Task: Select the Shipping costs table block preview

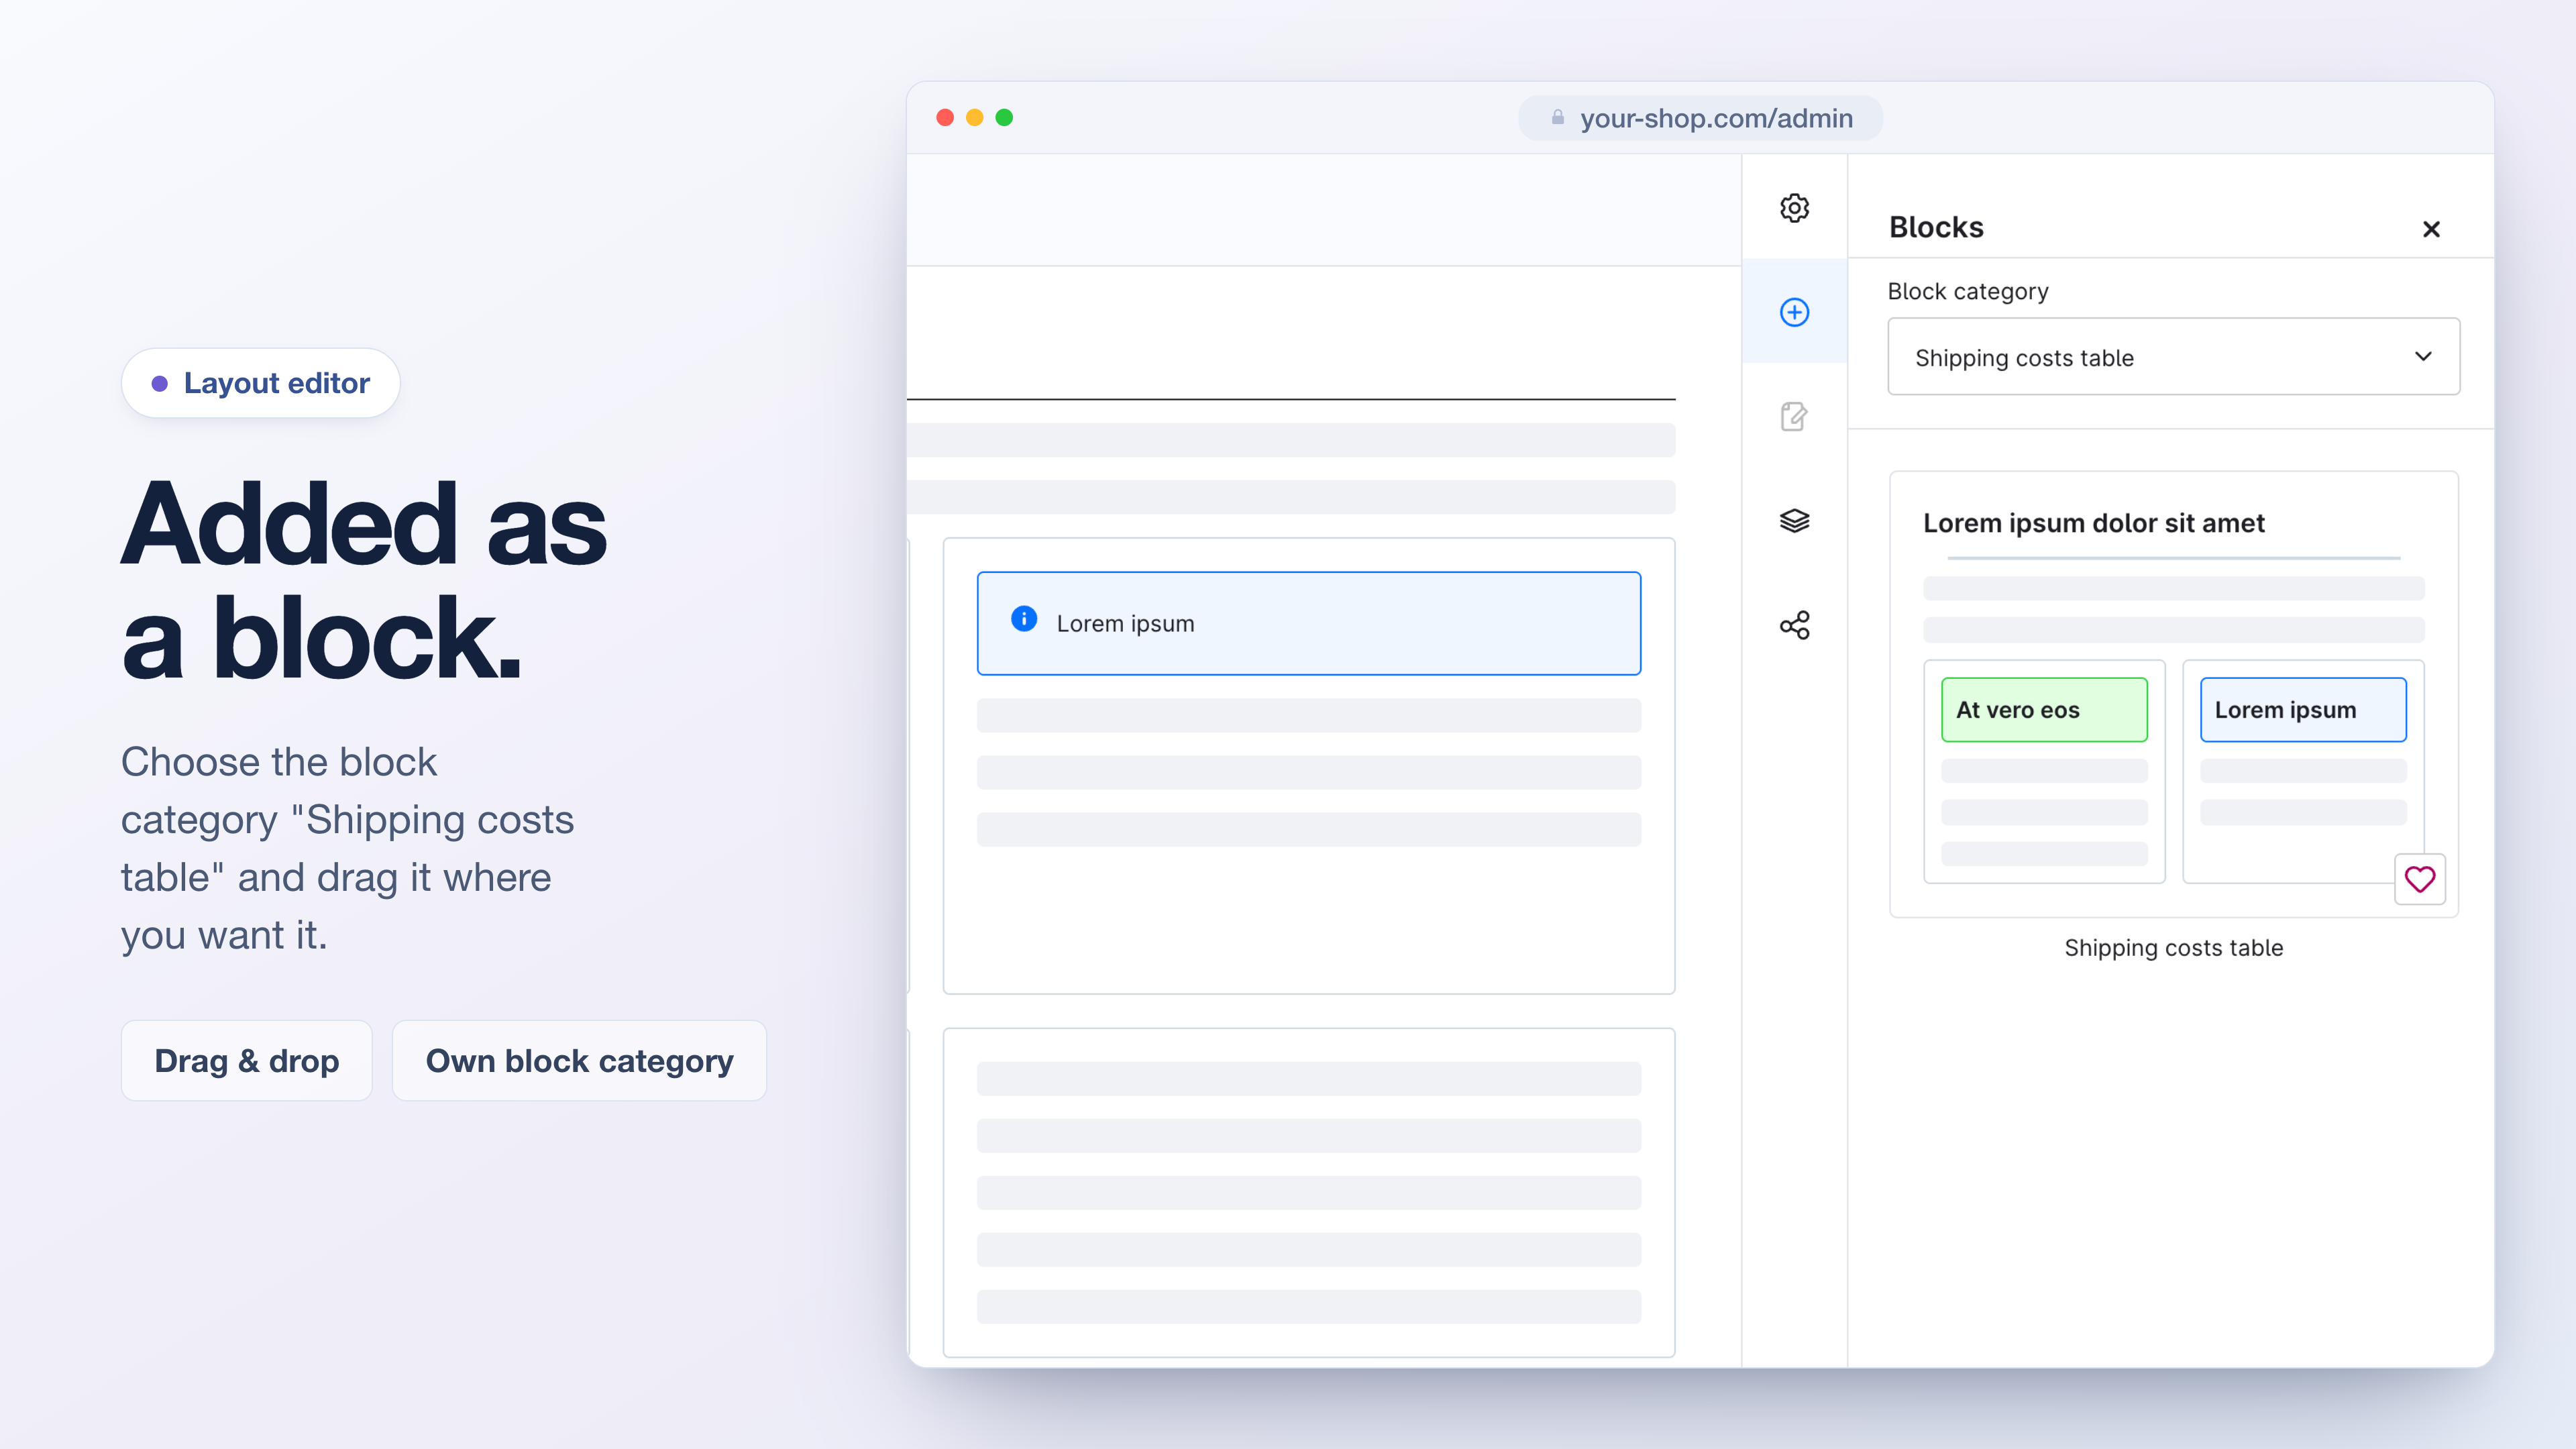Action: click(x=2173, y=694)
